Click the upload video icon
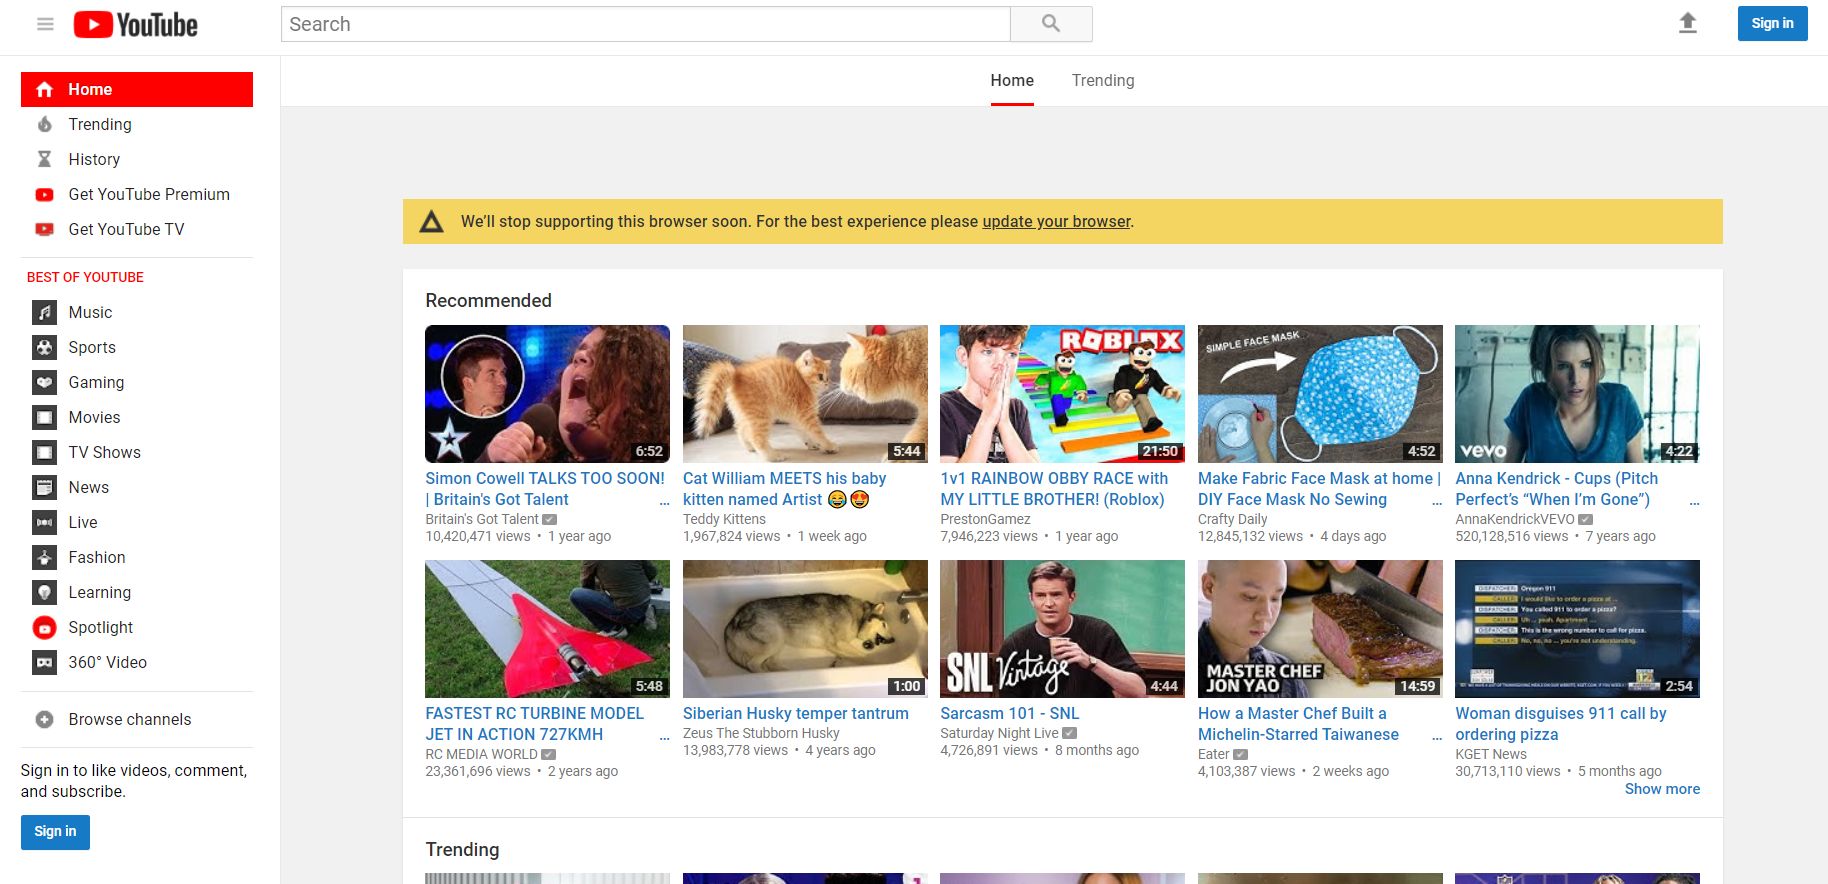 pyautogui.click(x=1687, y=23)
